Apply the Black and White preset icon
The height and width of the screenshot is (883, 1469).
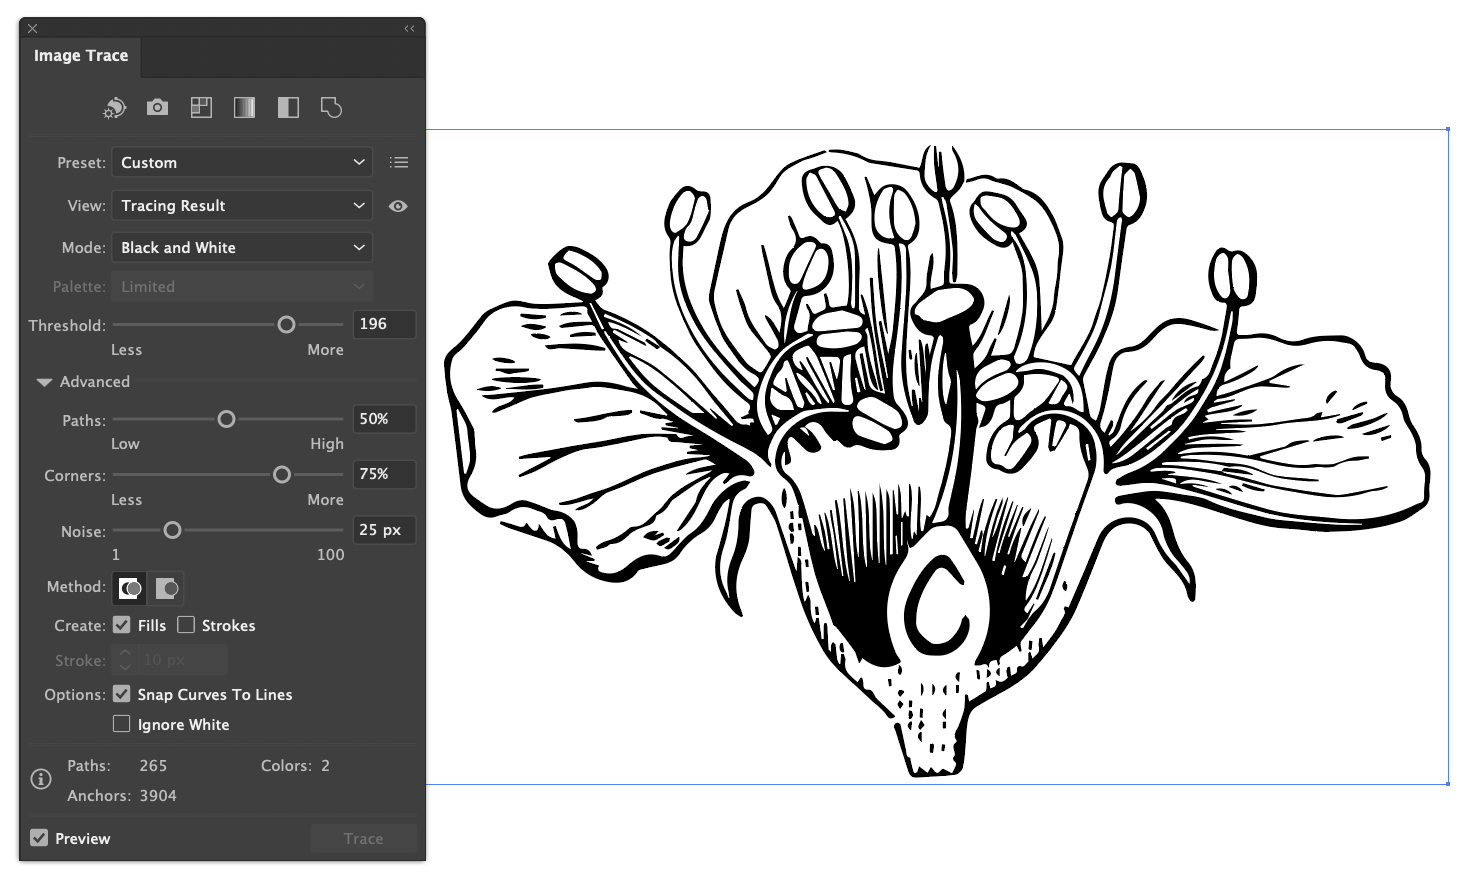288,107
